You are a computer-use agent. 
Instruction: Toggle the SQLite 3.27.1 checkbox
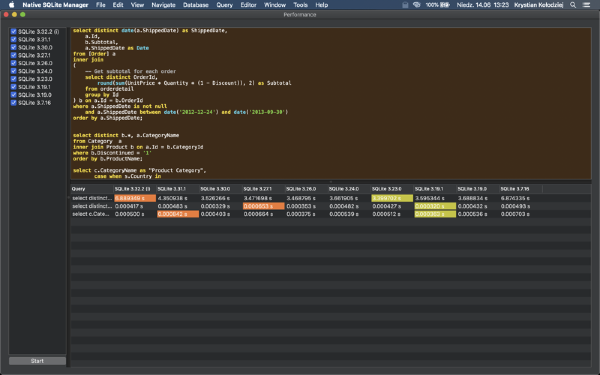click(14, 55)
